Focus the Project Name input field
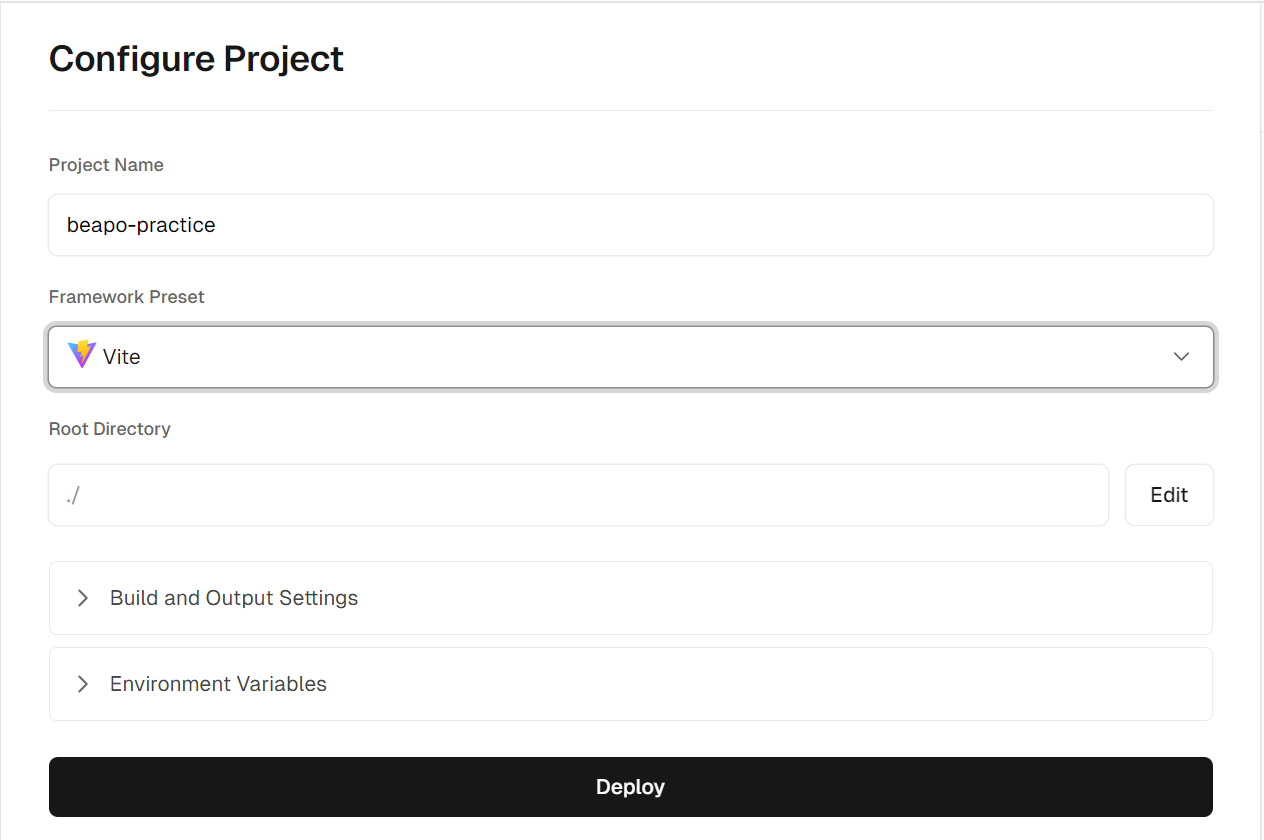Viewport: 1264px width, 840px height. [630, 225]
